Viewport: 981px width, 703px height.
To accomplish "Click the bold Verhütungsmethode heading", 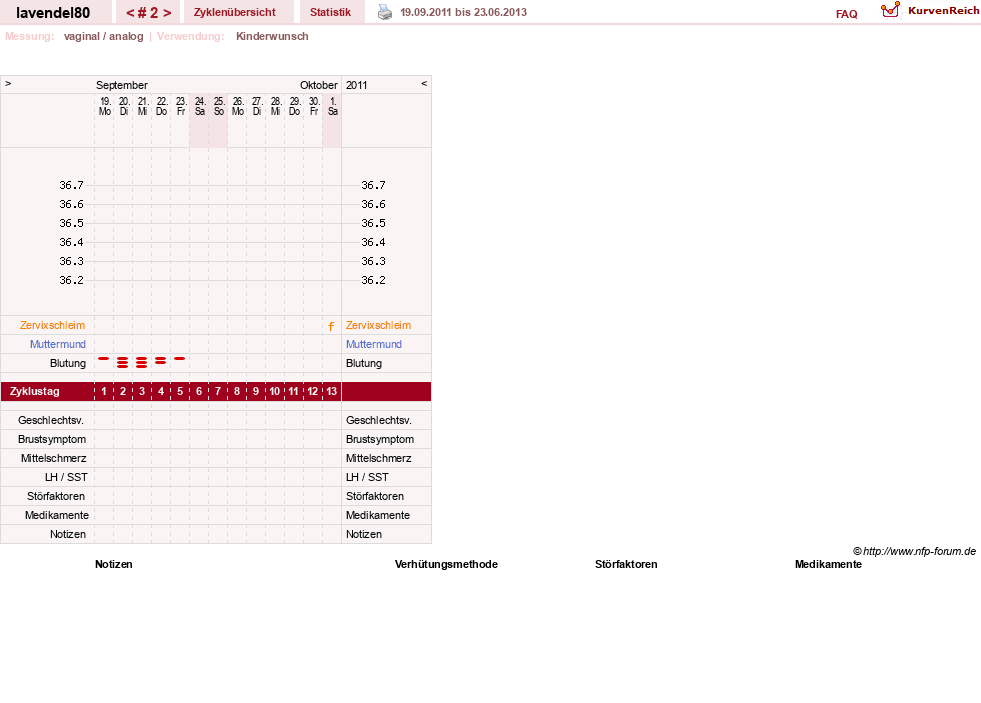I will click(446, 564).
